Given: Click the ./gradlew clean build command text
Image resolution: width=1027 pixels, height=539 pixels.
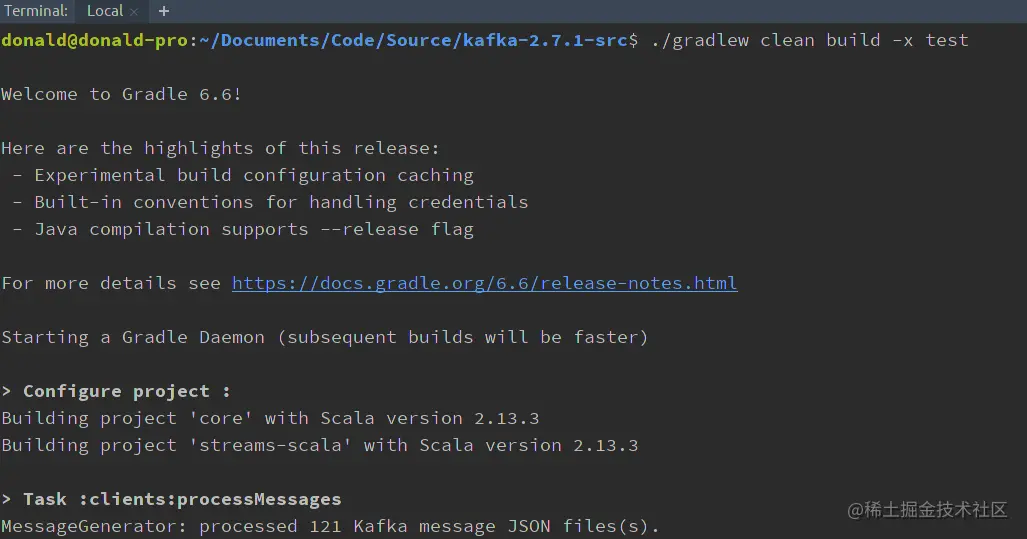Looking at the screenshot, I should pyautogui.click(x=810, y=40).
